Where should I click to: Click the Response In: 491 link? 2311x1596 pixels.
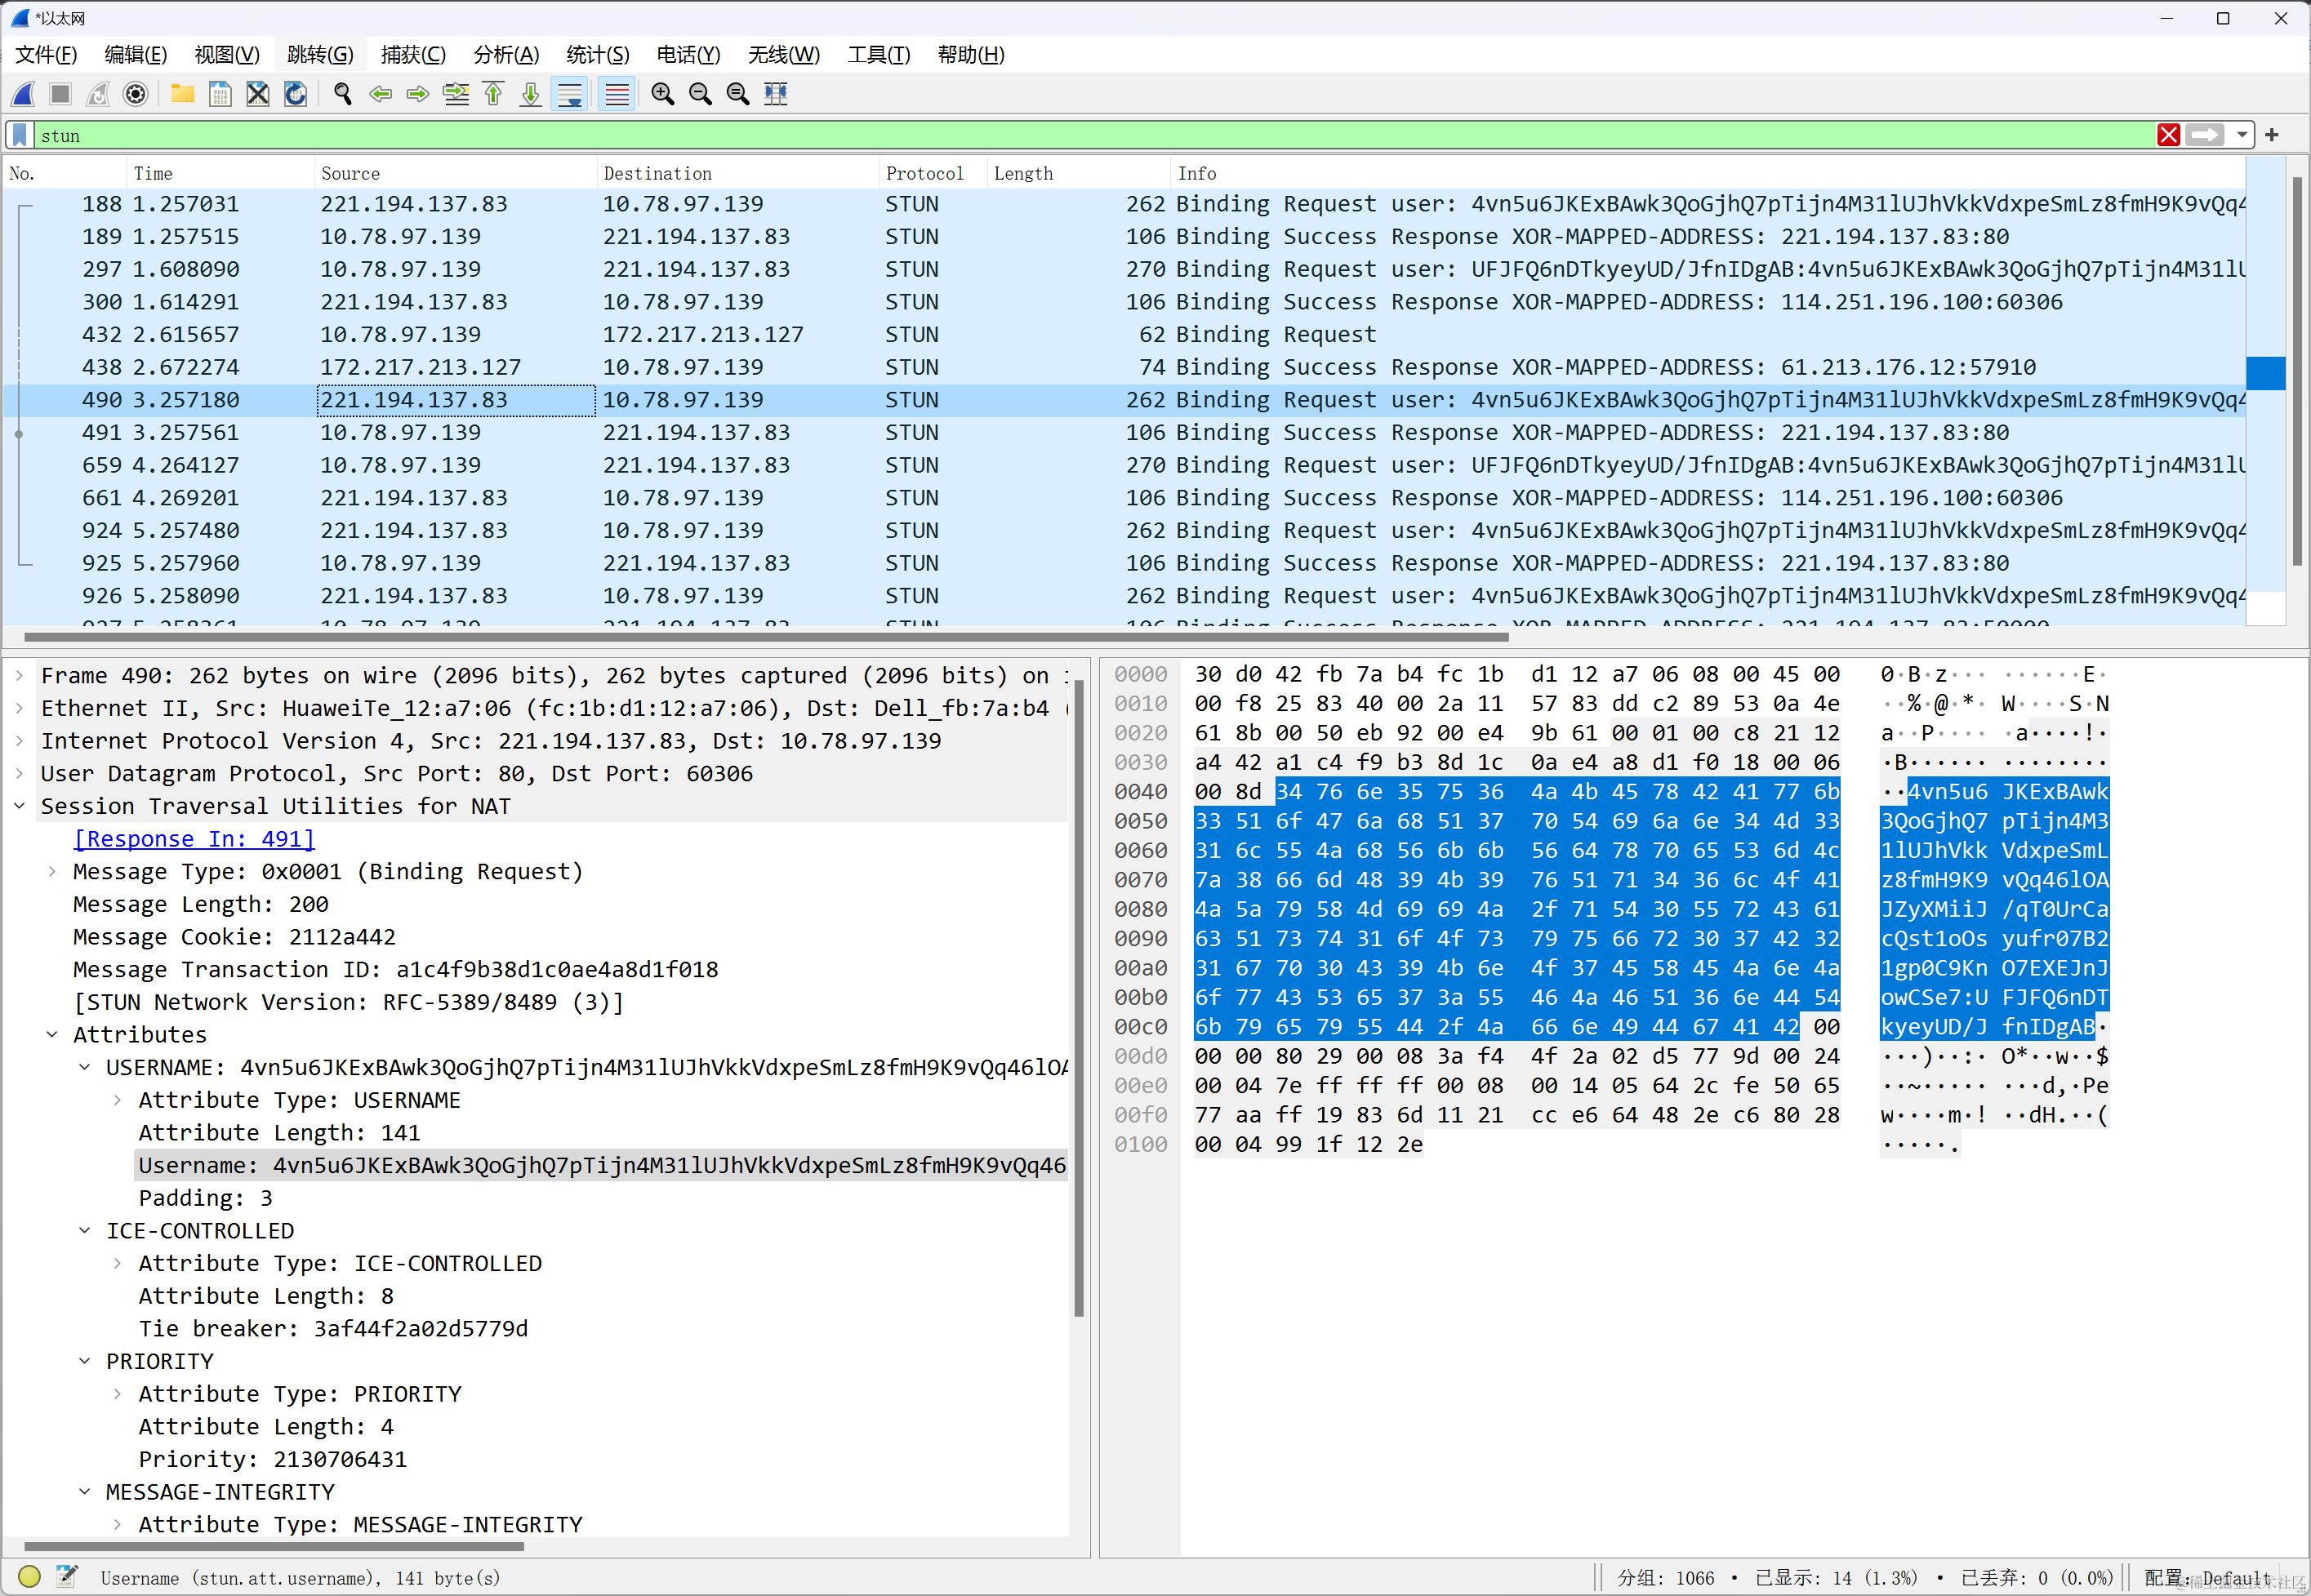pyautogui.click(x=194, y=839)
